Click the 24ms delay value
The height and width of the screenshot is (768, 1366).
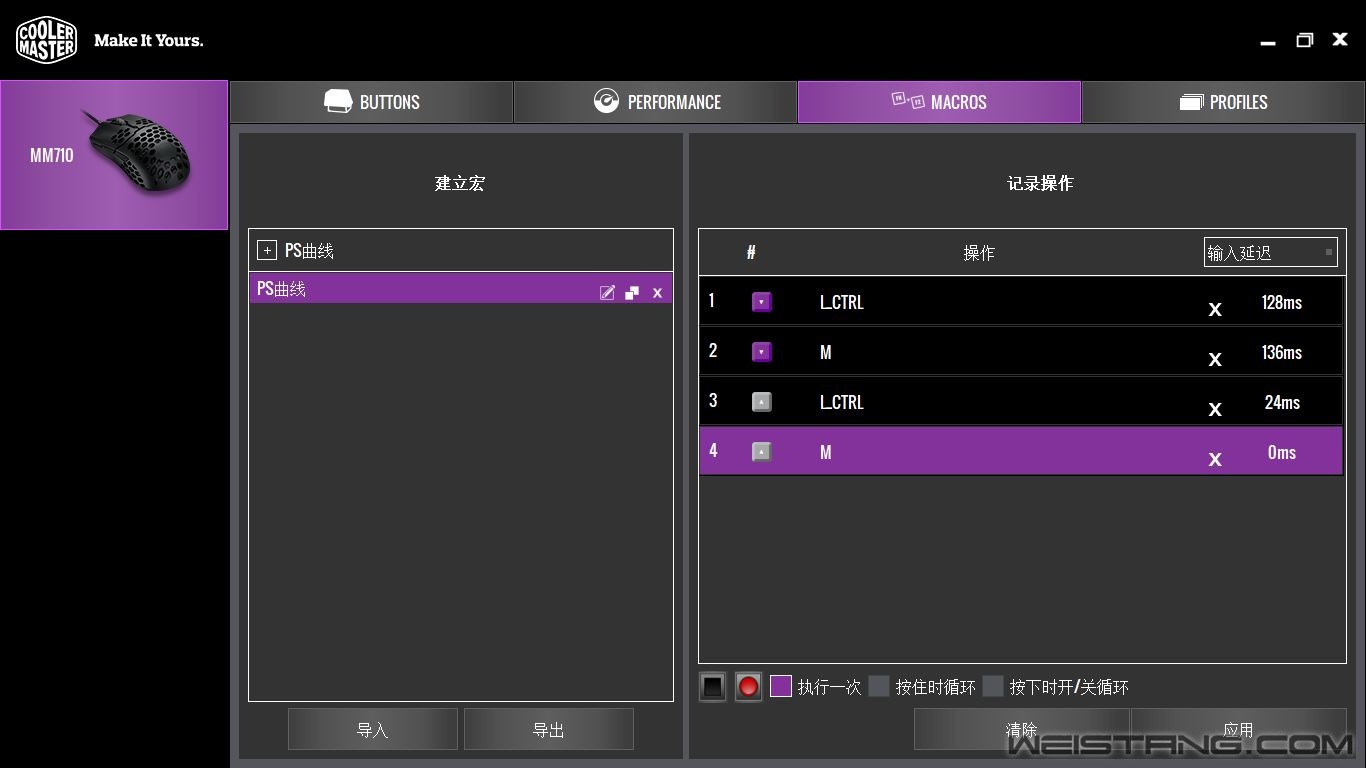click(x=1282, y=402)
